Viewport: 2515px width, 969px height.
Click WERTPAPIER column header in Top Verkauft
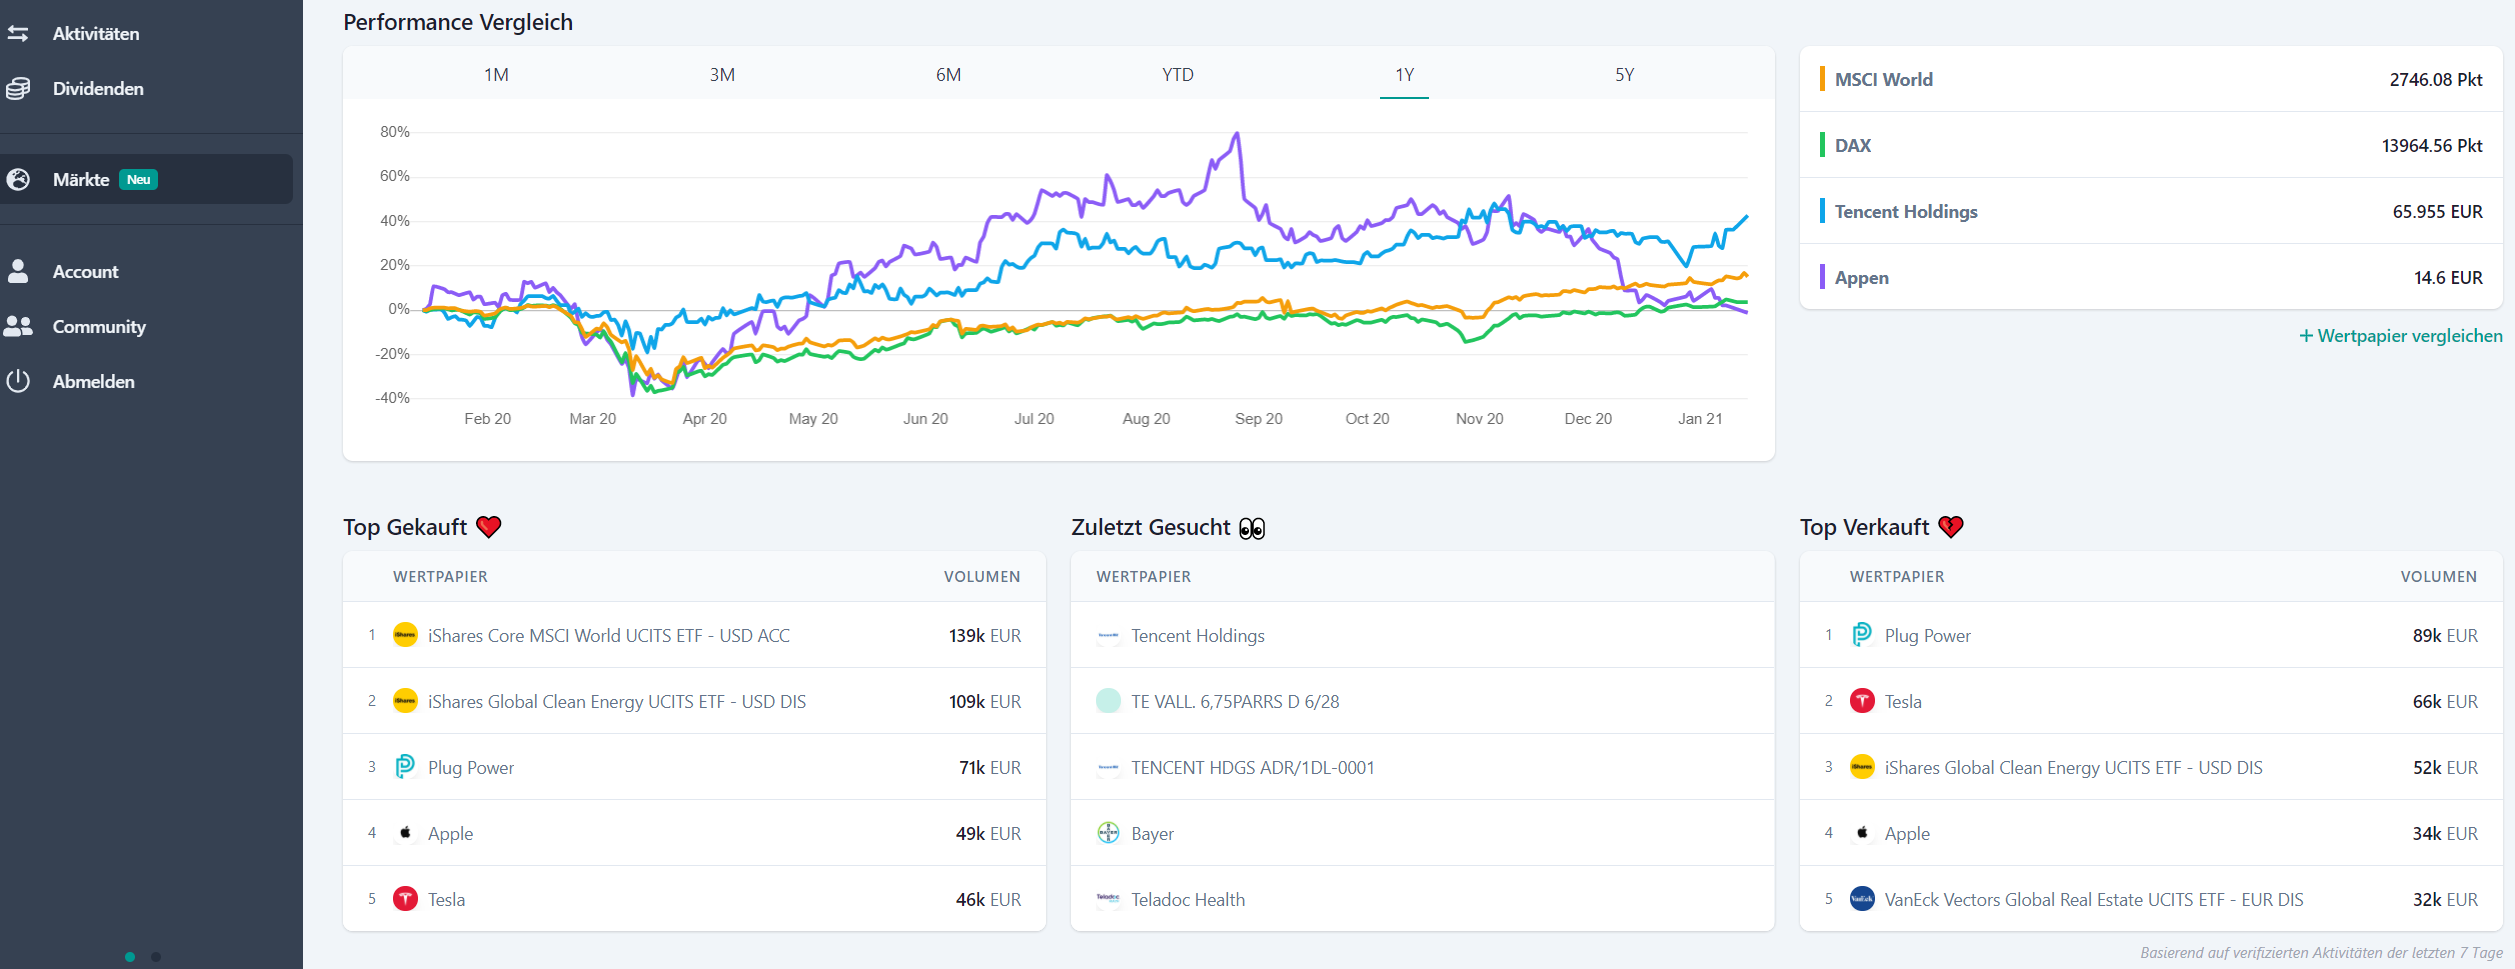[1897, 577]
